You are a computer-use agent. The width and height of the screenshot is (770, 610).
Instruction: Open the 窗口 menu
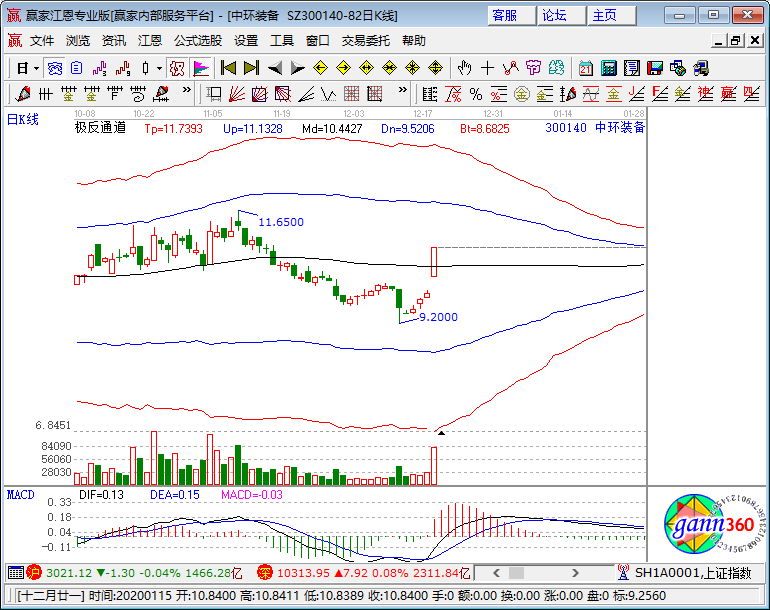(x=318, y=41)
